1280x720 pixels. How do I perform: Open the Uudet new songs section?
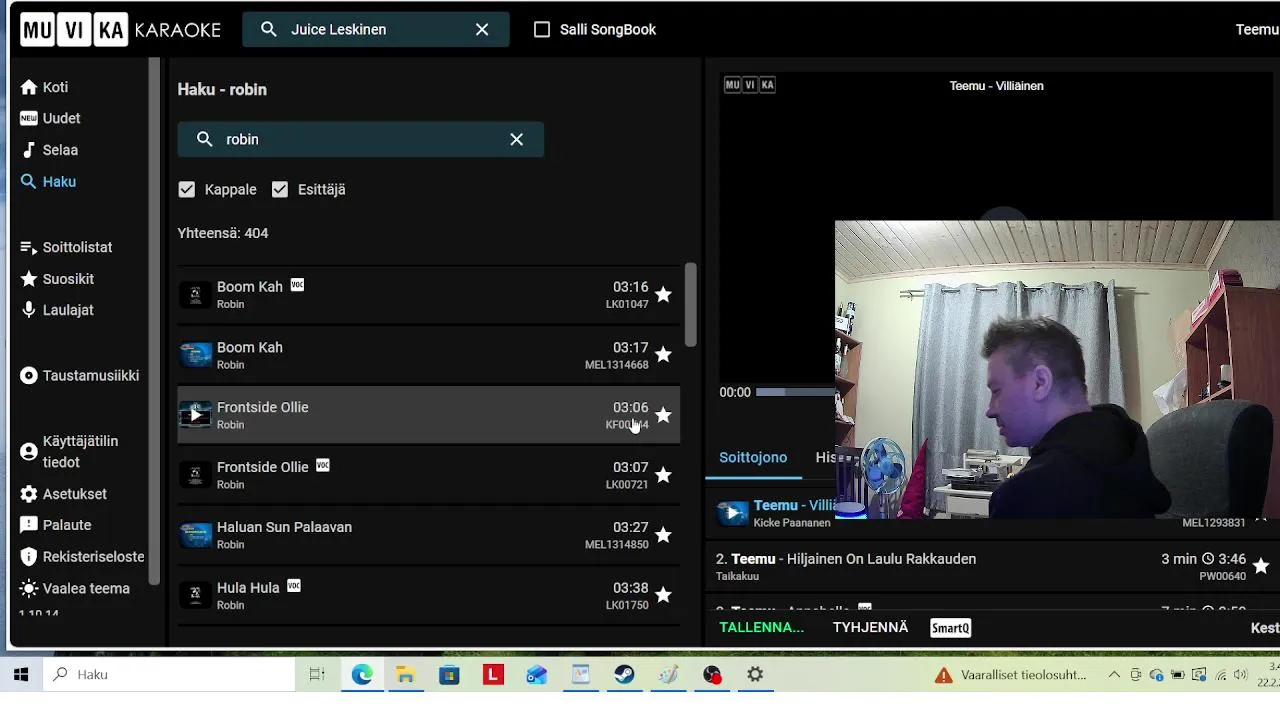[50, 118]
